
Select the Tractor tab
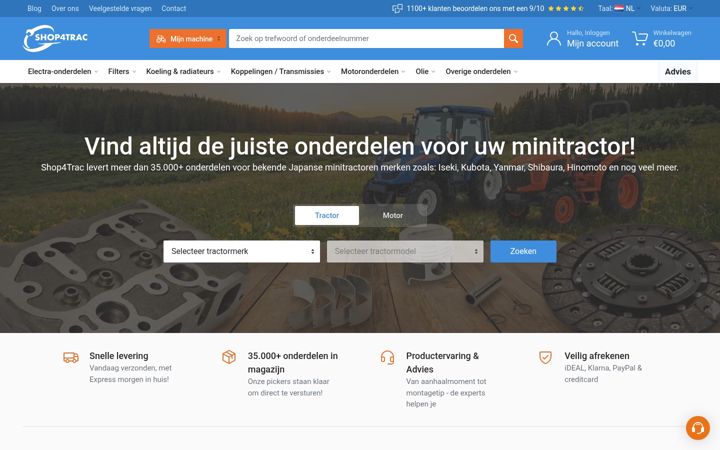[x=326, y=215]
